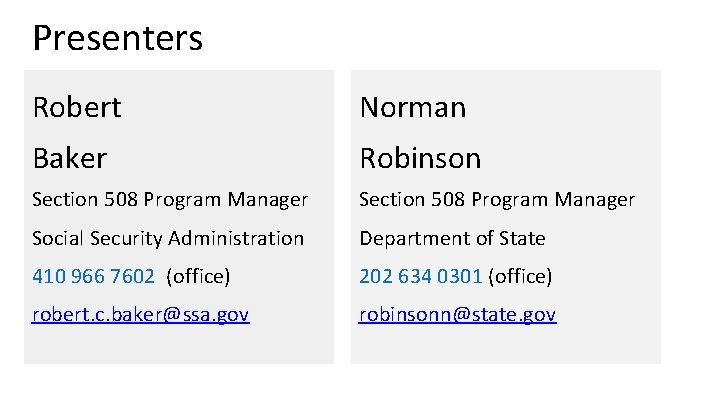Click empty gray area below robinsonn email
The width and height of the screenshot is (720, 405).
pyautogui.click(x=505, y=345)
